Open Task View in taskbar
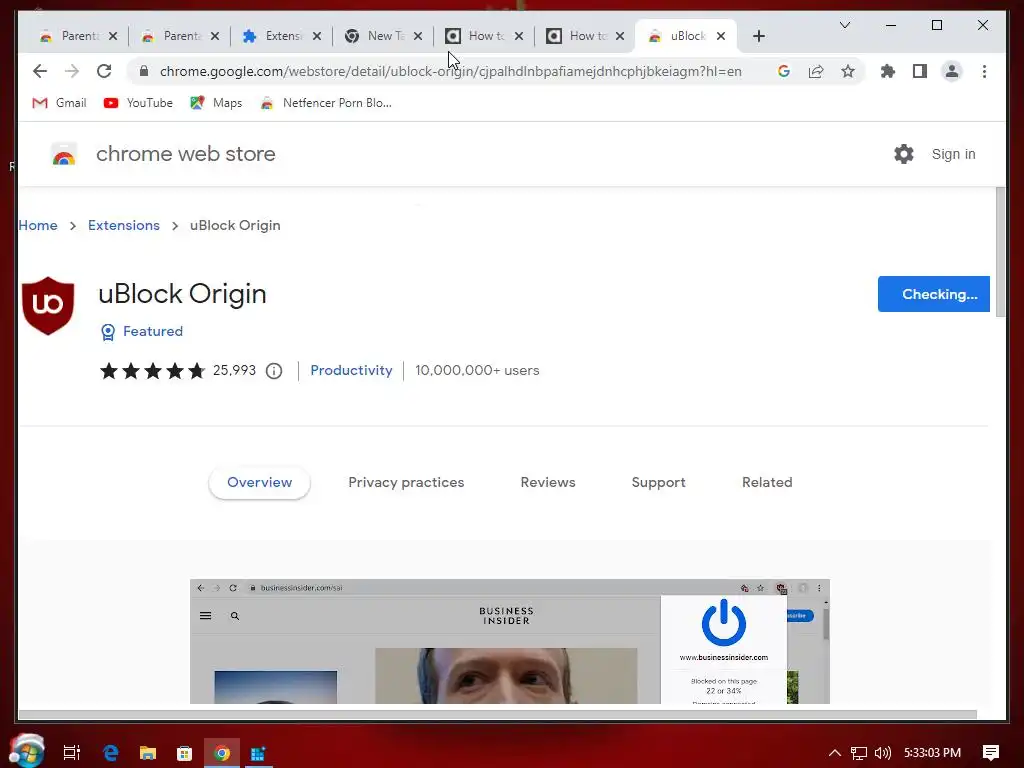 point(72,753)
